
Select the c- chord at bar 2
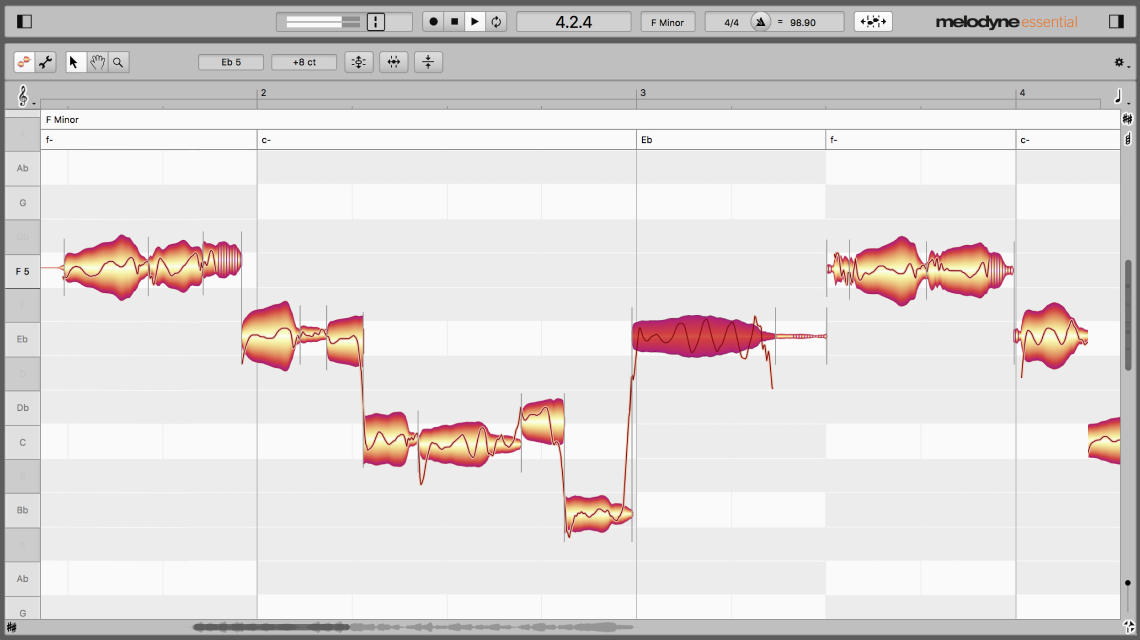pos(446,140)
